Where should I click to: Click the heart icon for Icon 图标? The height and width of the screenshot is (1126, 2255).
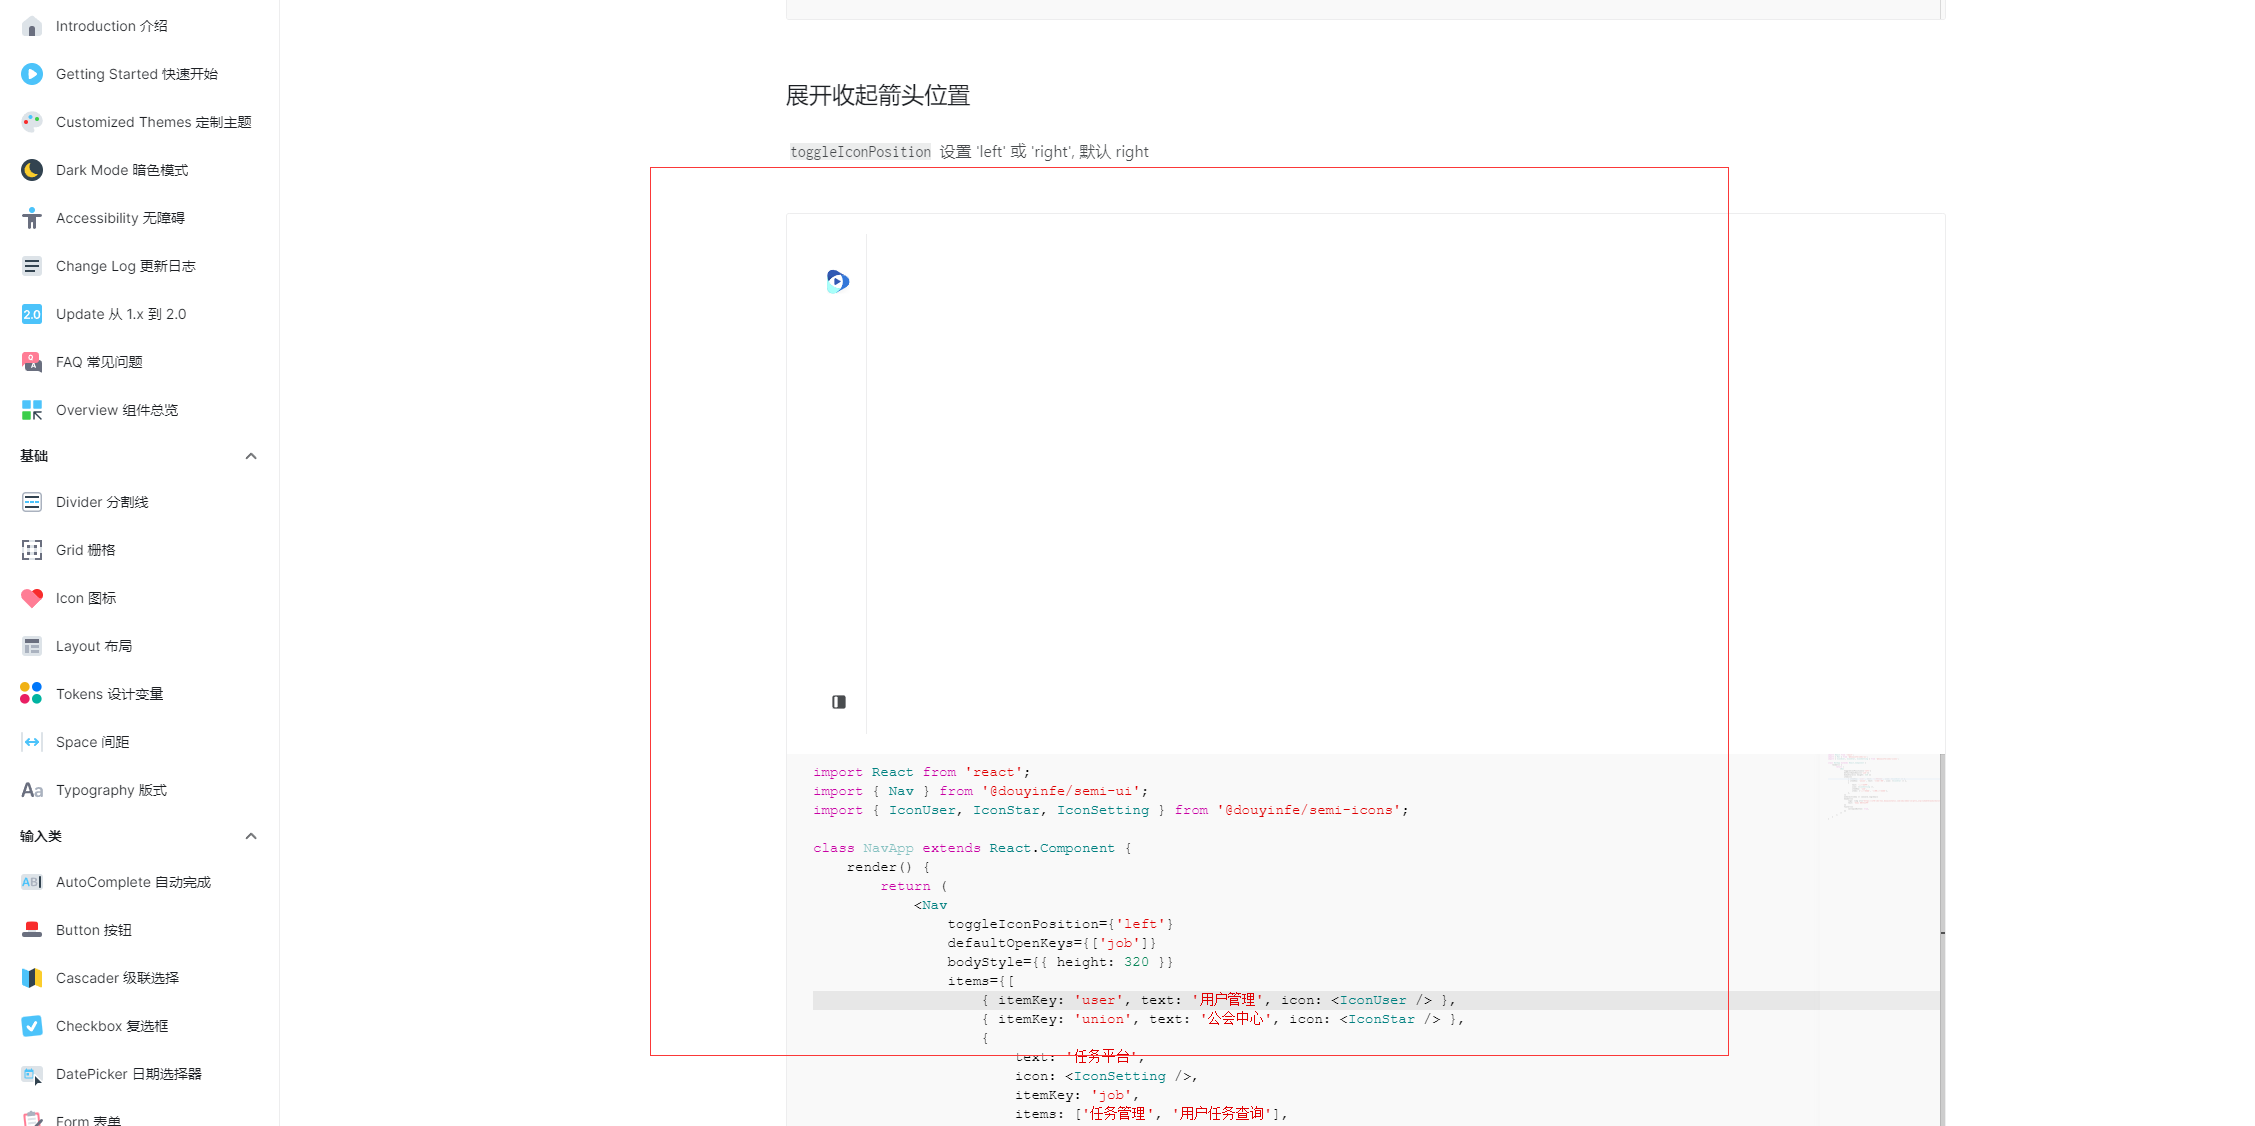pyautogui.click(x=31, y=598)
